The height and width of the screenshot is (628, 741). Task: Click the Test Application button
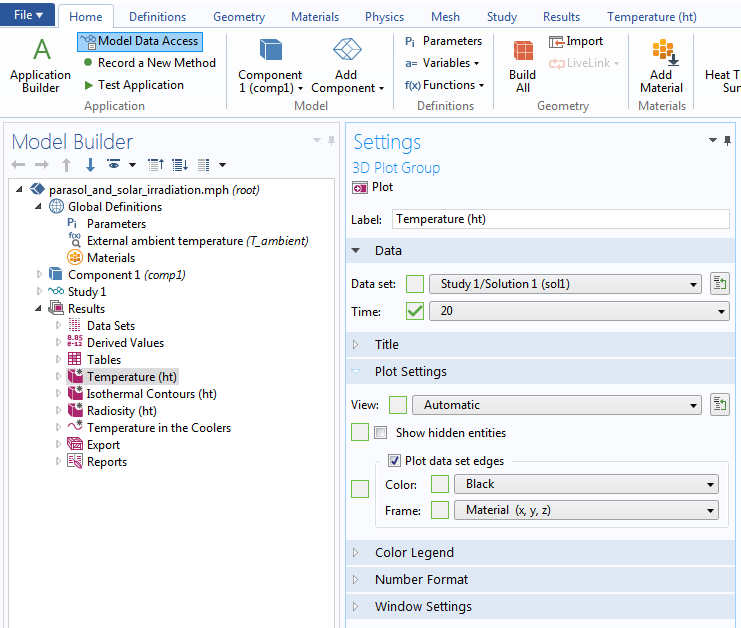140,85
